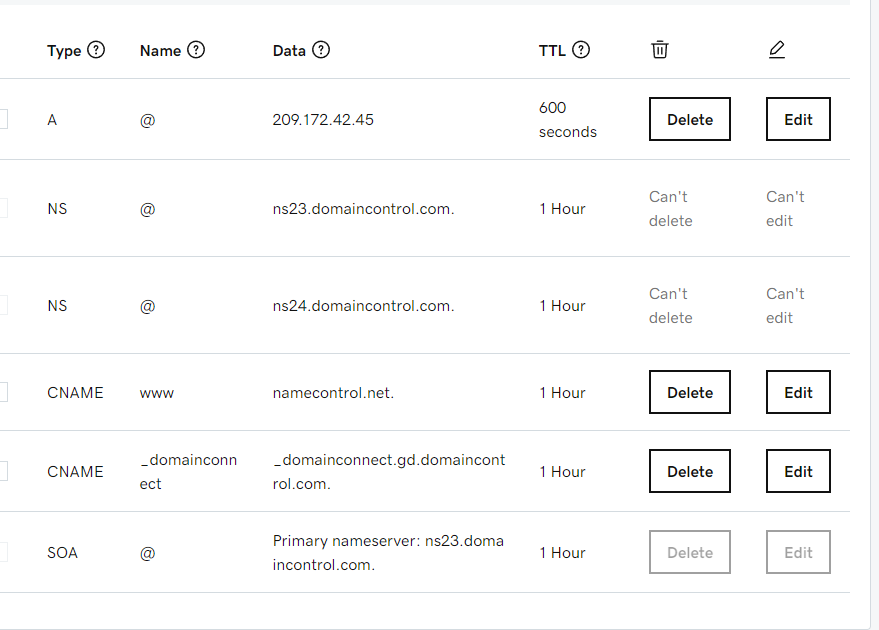
Task: Delete the www CNAME record
Action: coord(690,393)
